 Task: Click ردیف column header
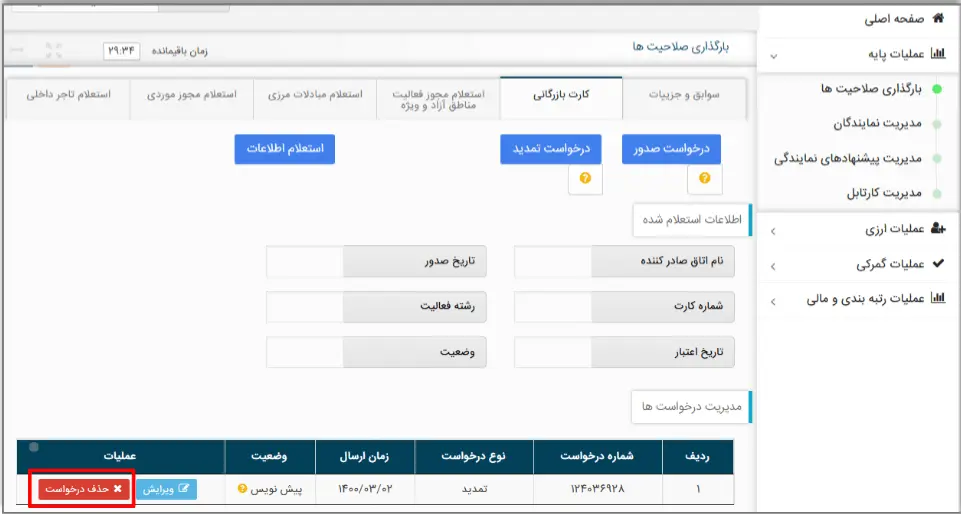[698, 457]
